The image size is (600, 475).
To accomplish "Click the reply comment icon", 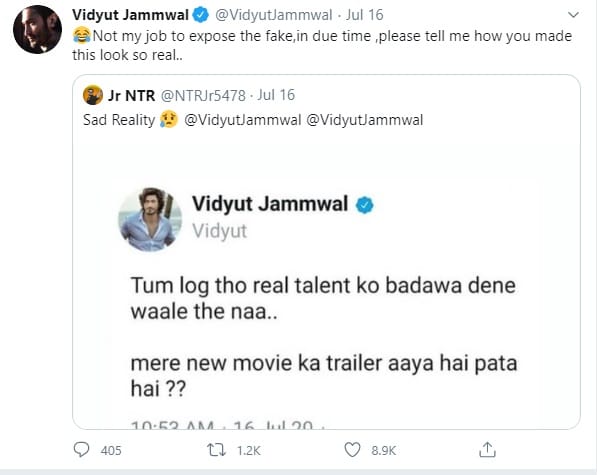I will click(82, 450).
